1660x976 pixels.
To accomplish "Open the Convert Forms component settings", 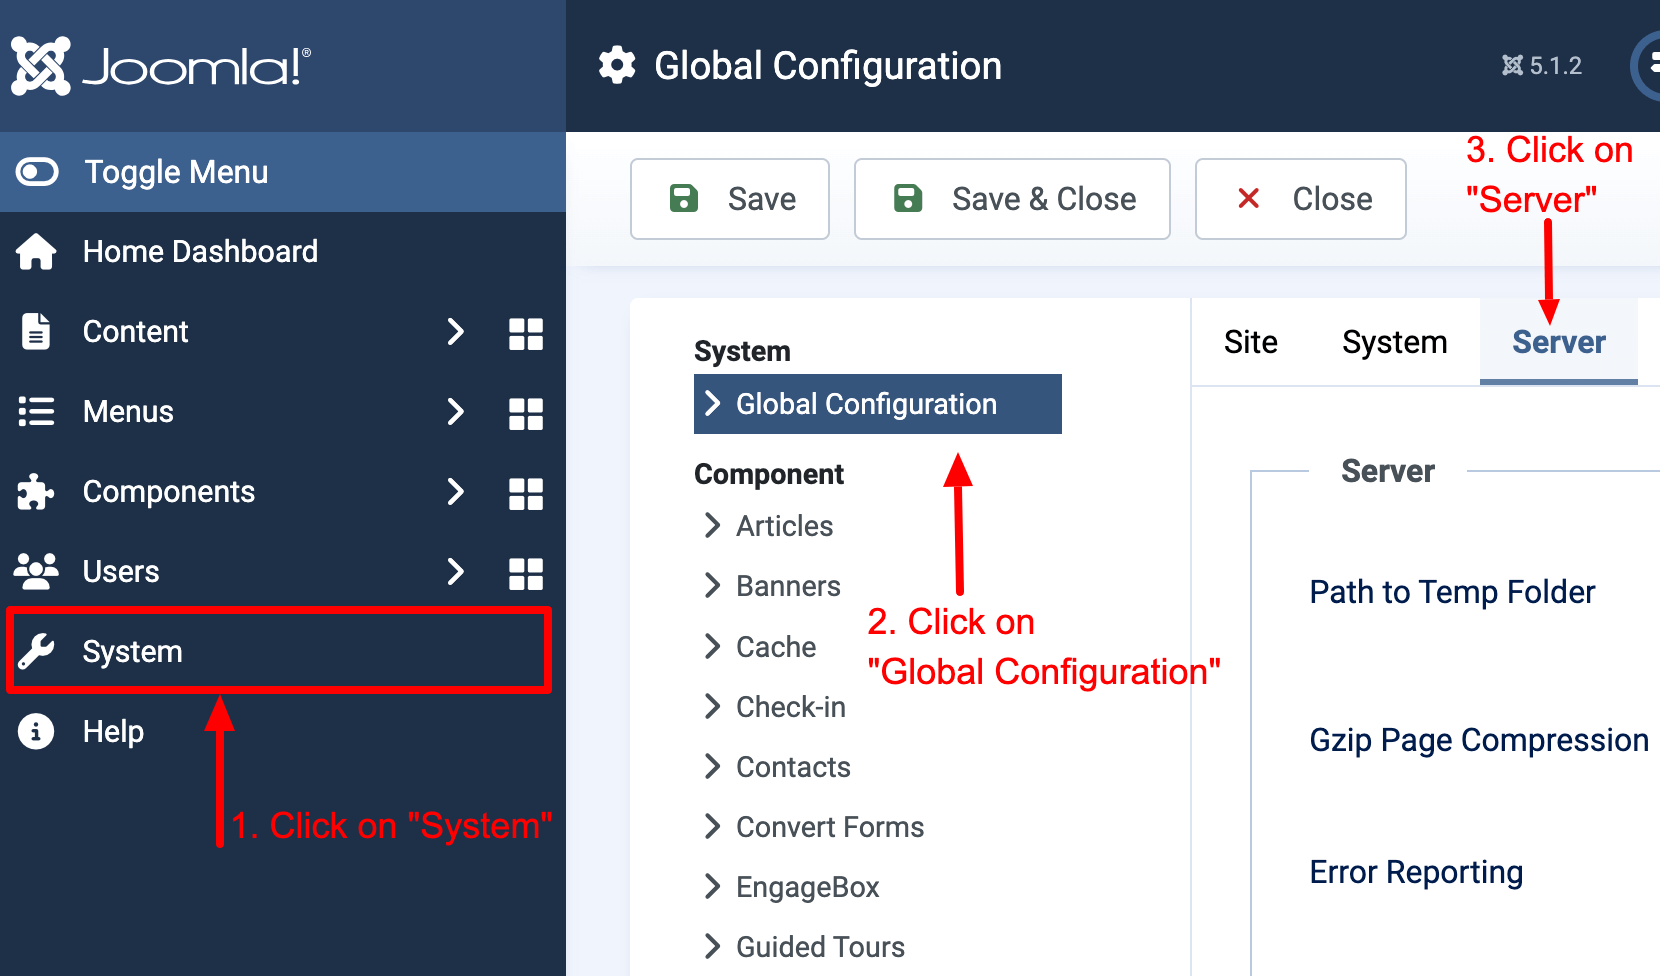I will (830, 827).
